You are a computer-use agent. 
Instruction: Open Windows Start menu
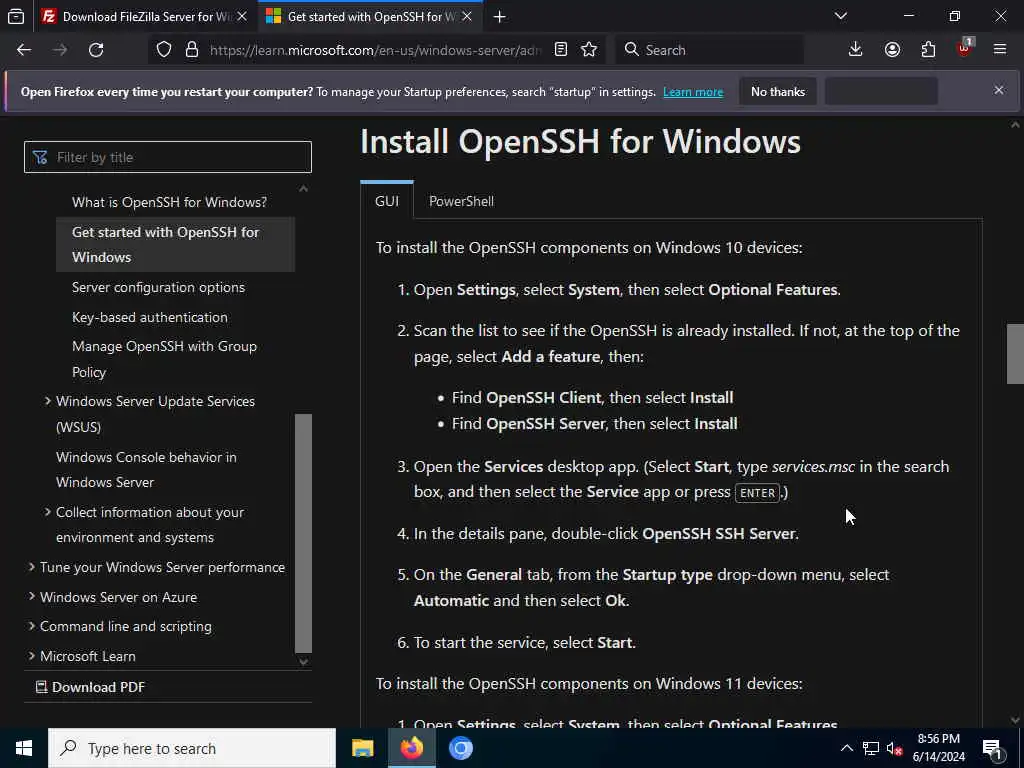(24, 748)
